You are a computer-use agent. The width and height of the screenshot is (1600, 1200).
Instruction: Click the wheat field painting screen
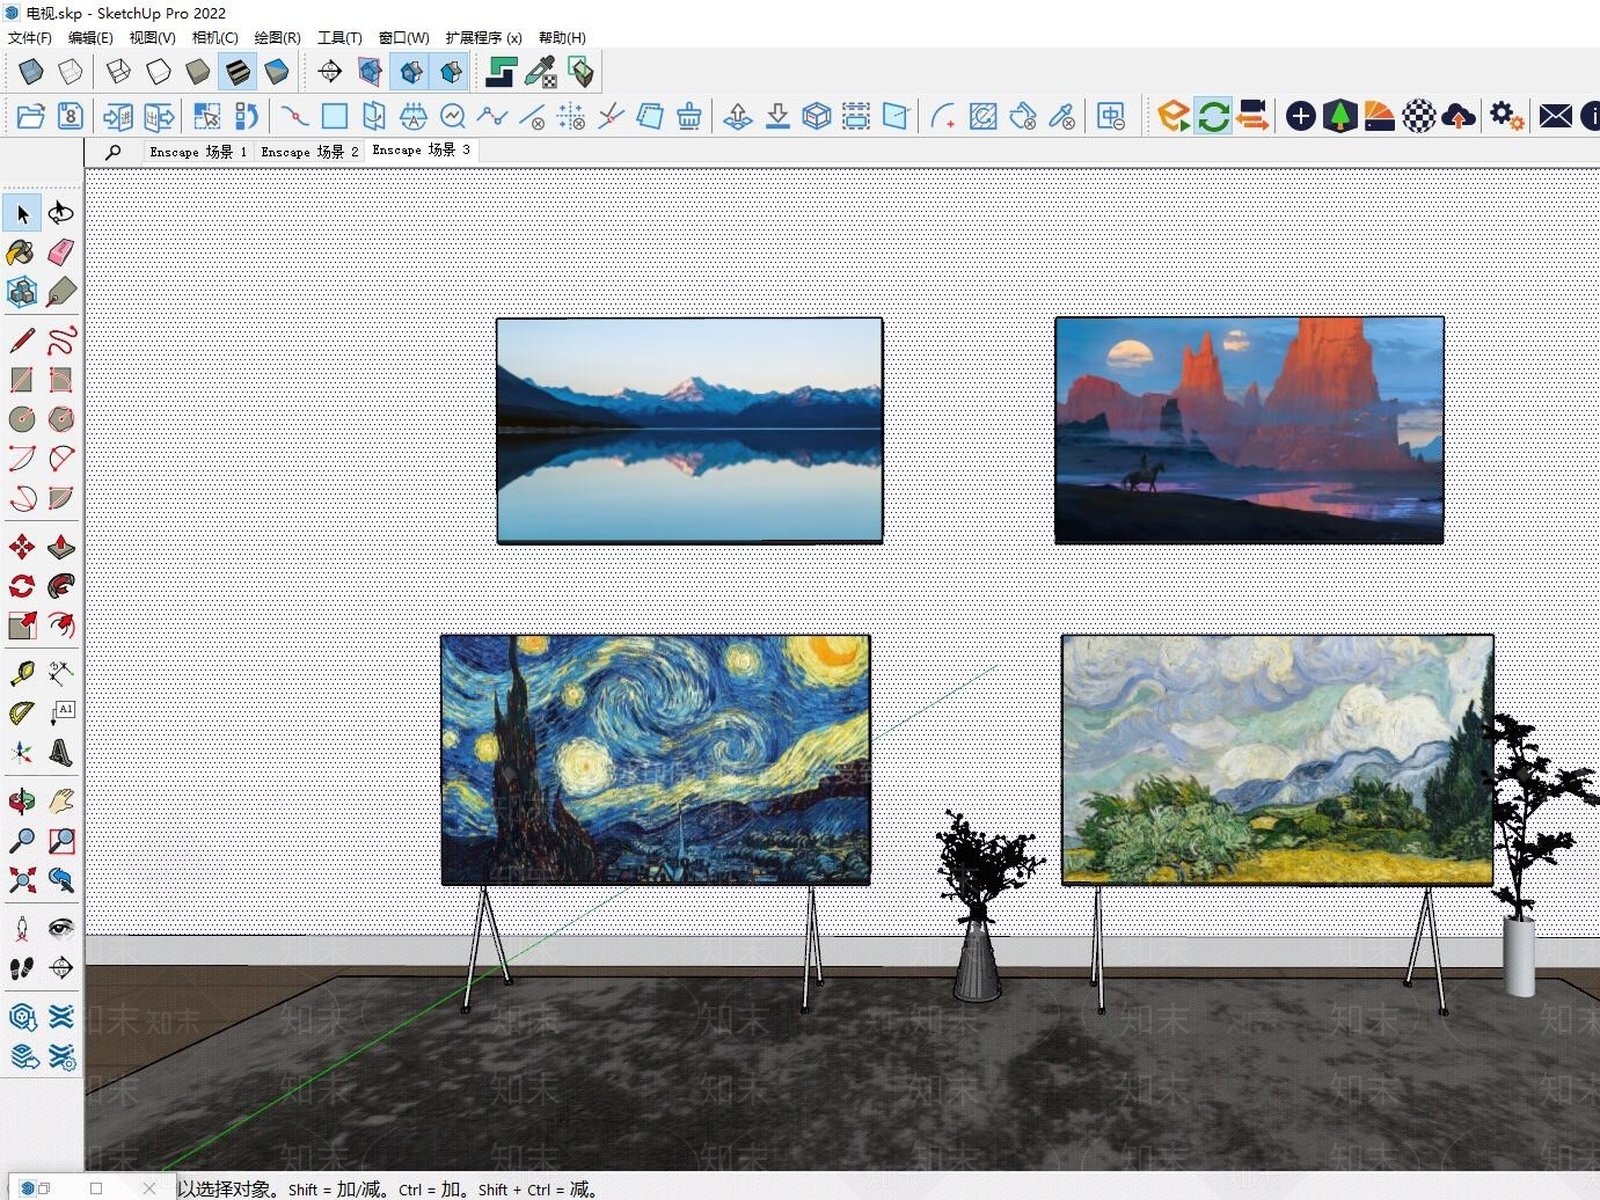tap(1278, 760)
